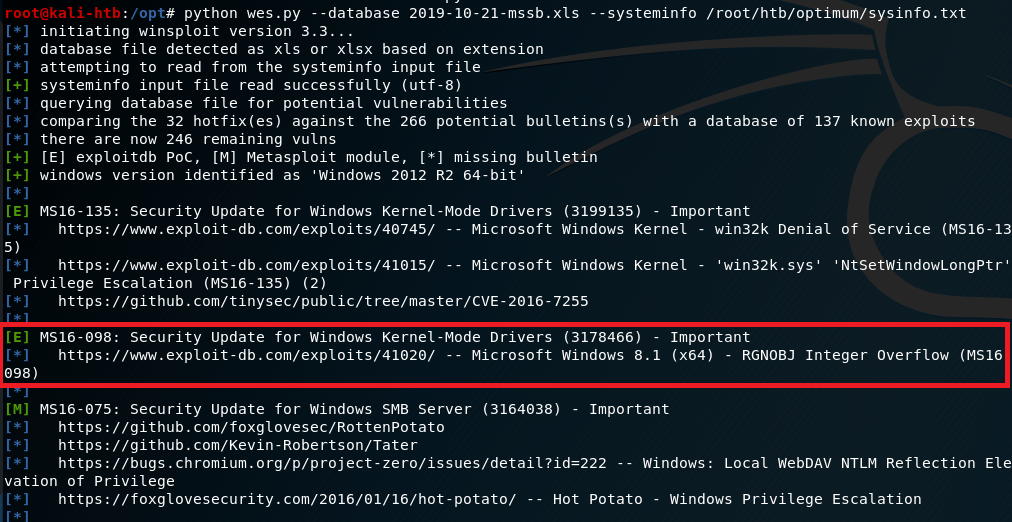Follow the tinysec CVE-2016-7255 GitHub link

pos(323,301)
